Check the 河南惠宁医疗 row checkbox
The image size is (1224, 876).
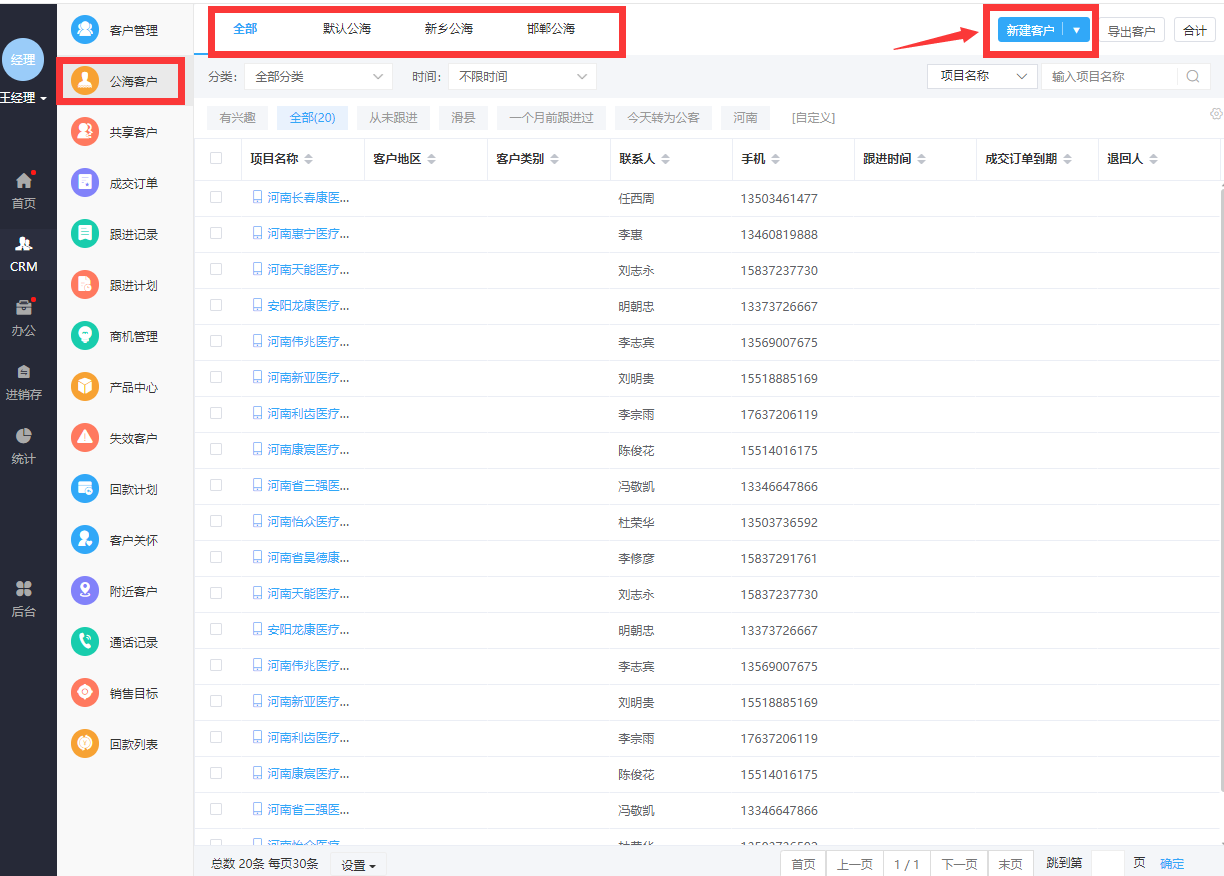pyautogui.click(x=216, y=233)
